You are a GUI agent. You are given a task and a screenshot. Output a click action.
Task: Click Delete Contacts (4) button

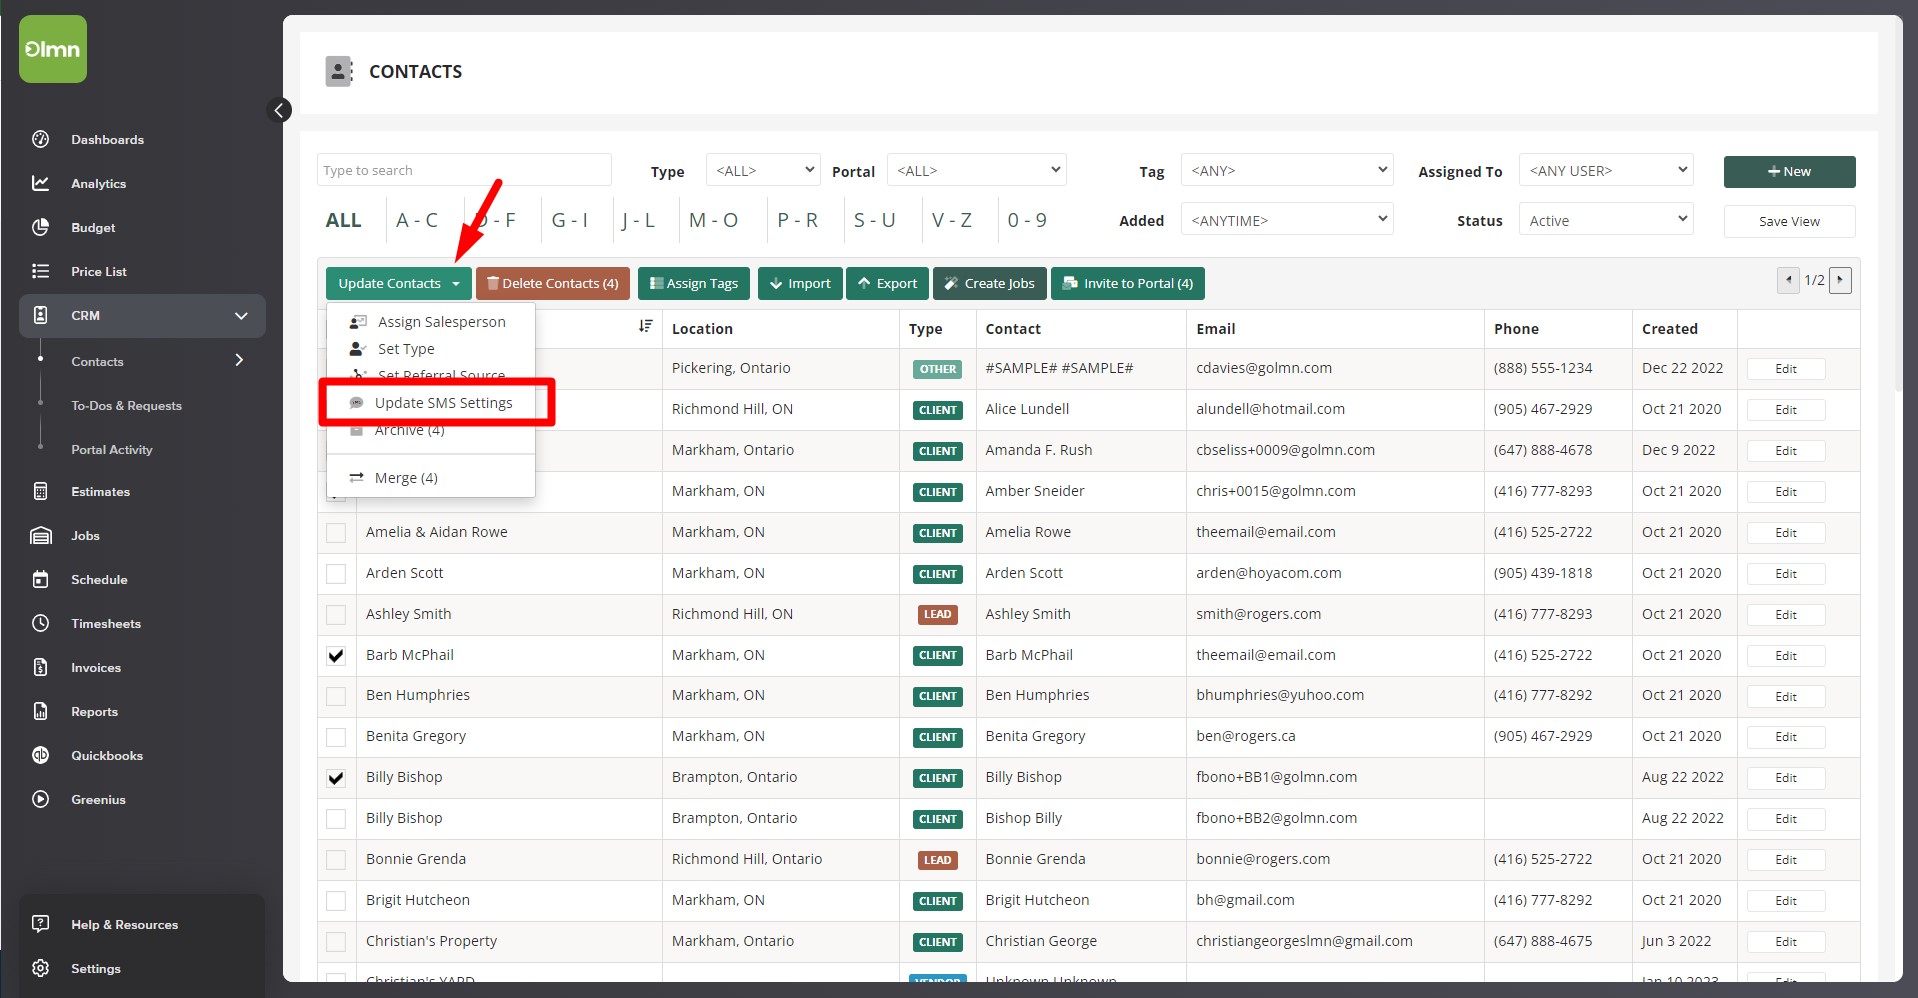click(553, 283)
